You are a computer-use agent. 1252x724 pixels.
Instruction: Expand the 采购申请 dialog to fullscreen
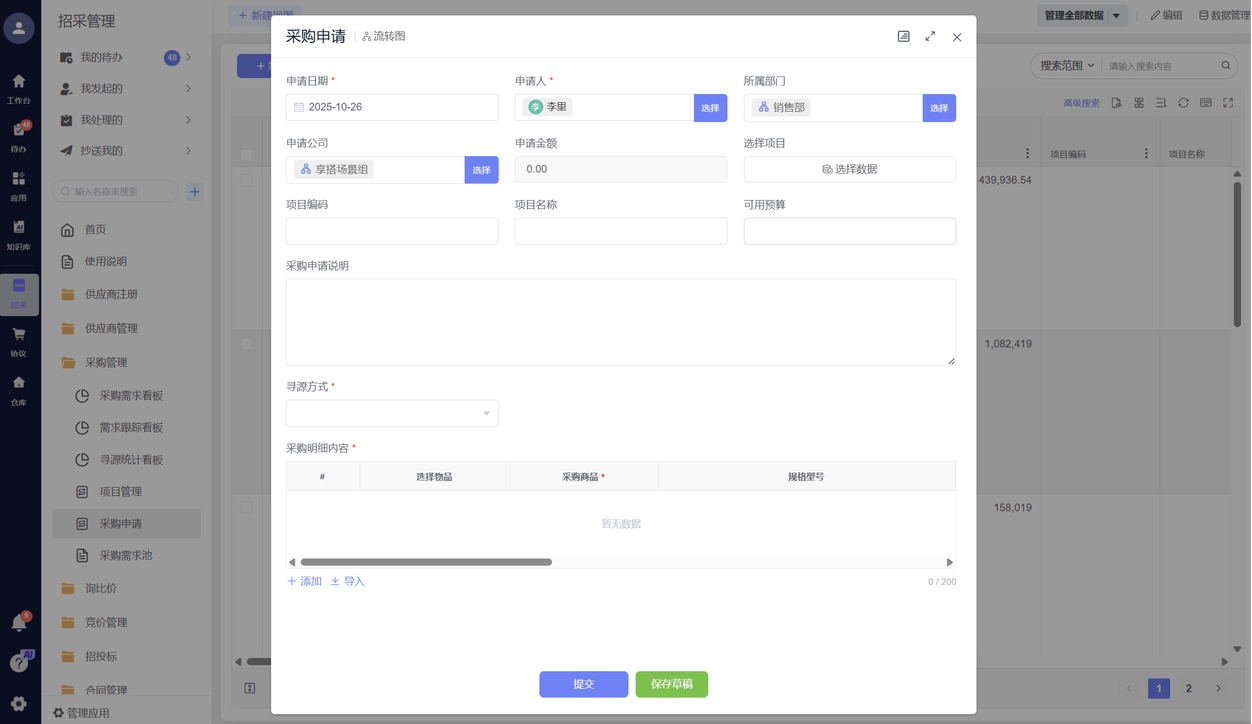(930, 37)
